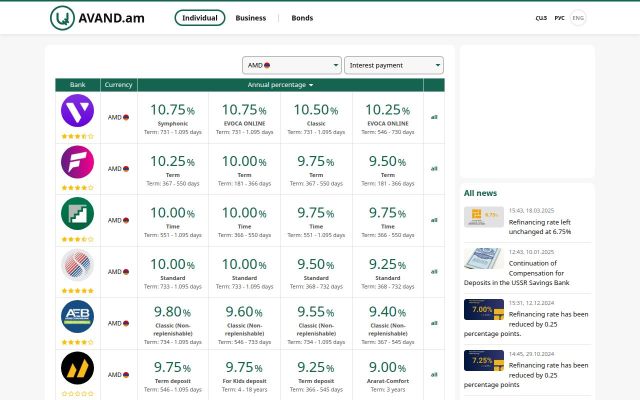The width and height of the screenshot is (640, 400).
Task: Open the Interest payment dropdown
Action: [394, 65]
